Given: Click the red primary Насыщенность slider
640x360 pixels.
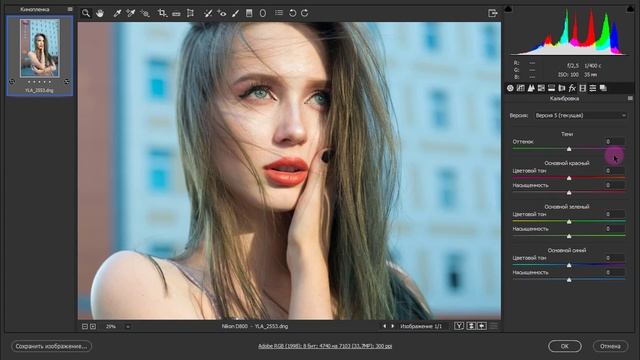Looking at the screenshot, I should tap(569, 193).
